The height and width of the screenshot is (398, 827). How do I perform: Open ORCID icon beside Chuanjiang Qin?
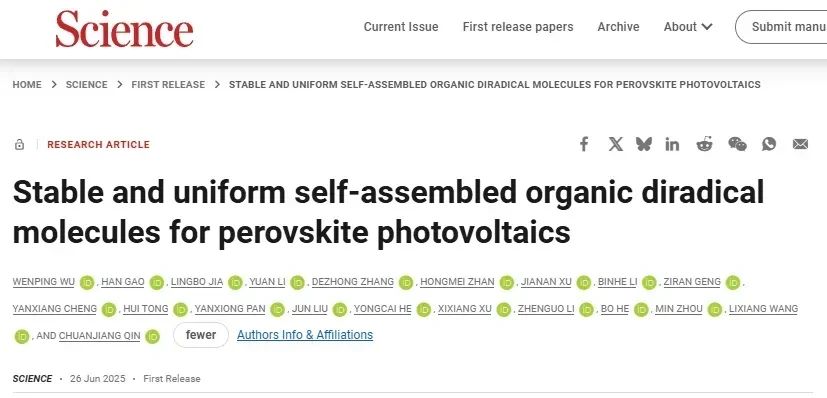tap(152, 336)
